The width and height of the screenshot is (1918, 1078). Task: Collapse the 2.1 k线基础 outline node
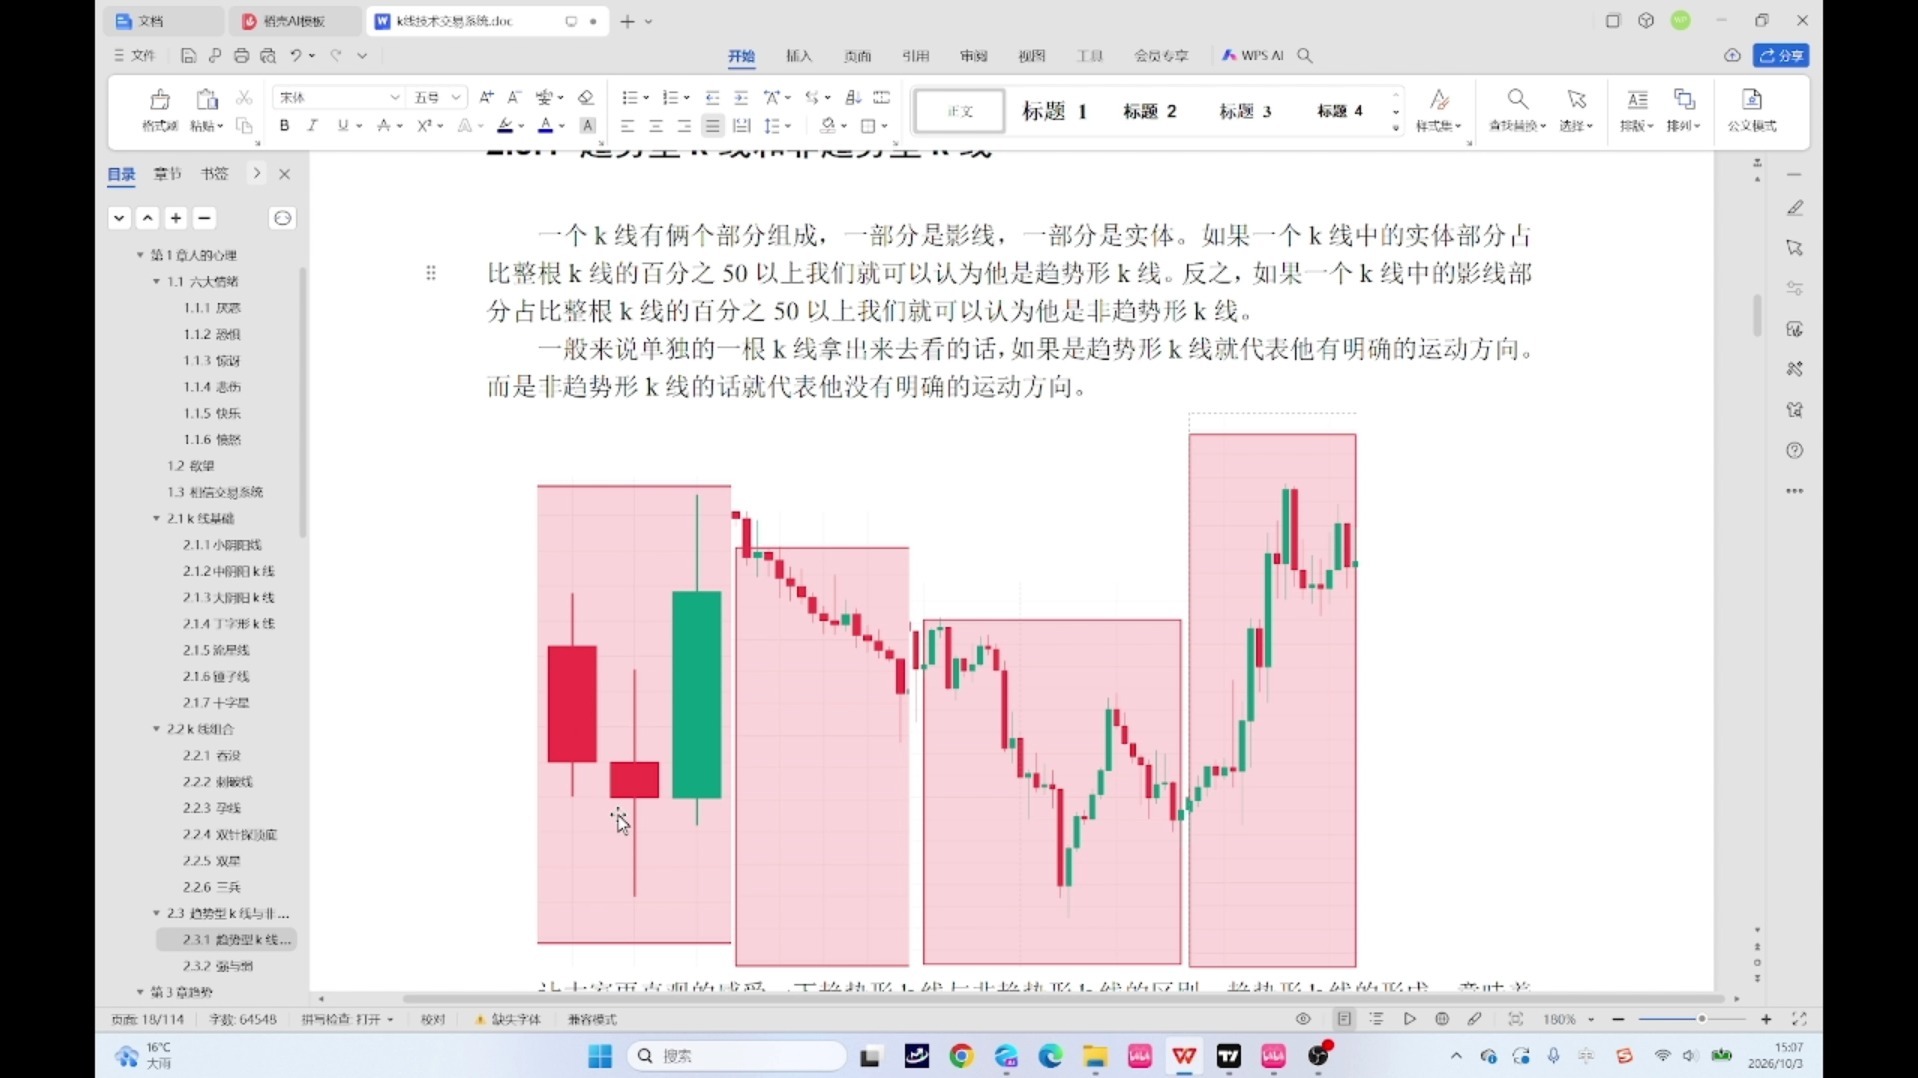click(156, 518)
